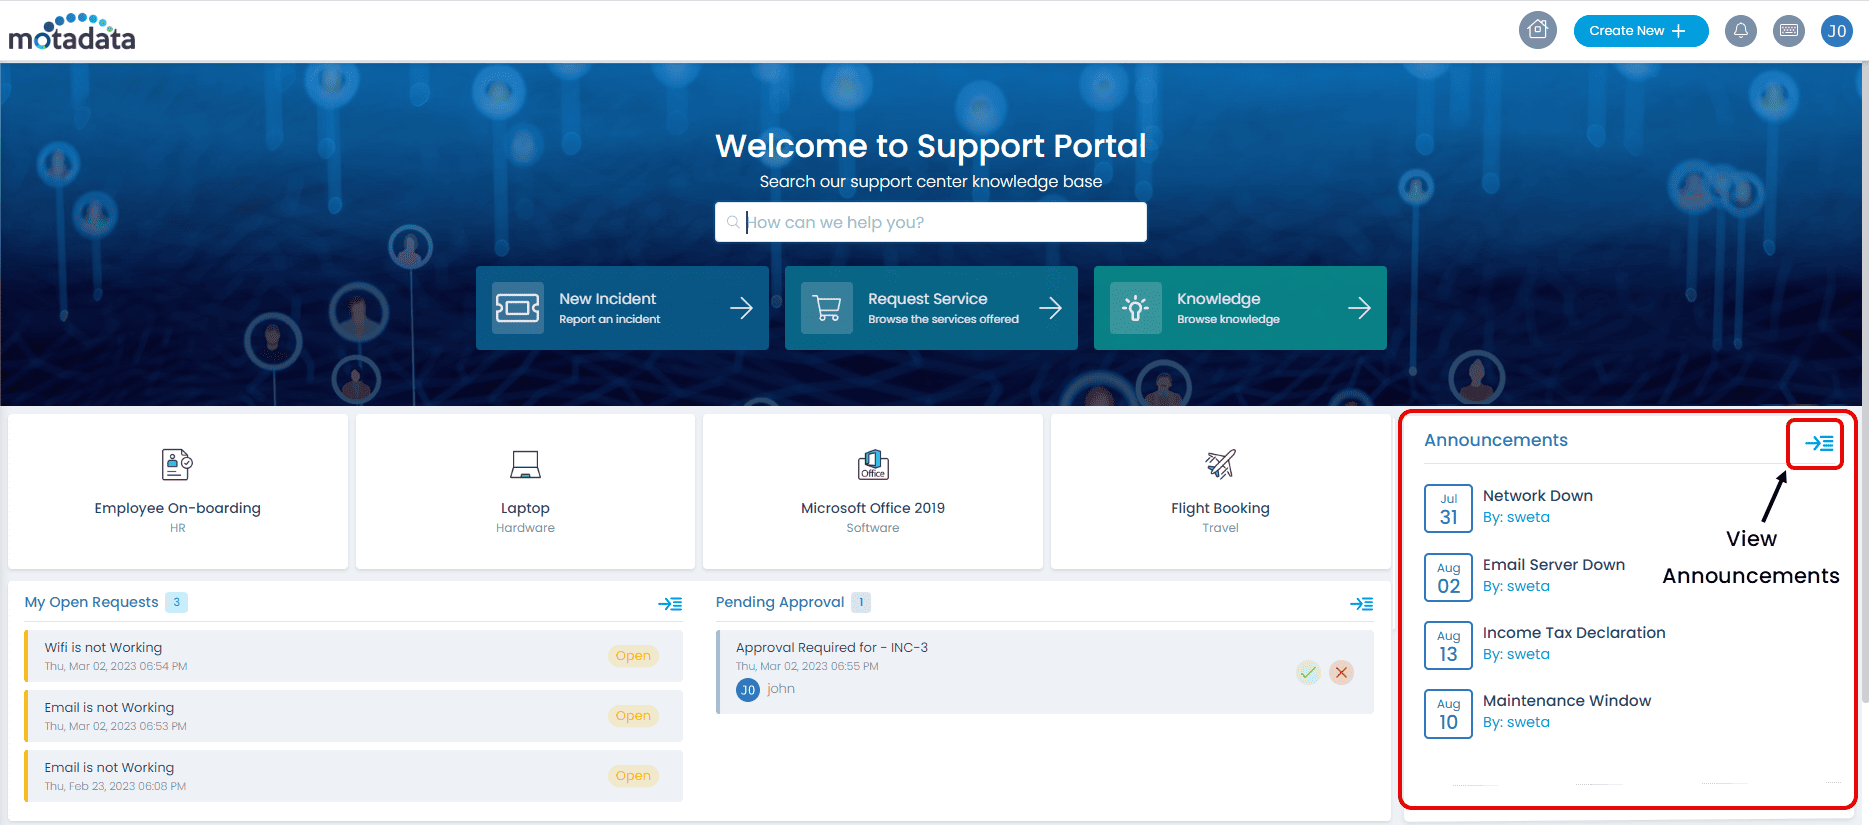This screenshot has height=825, width=1869.
Task: Click the Jul 31 date badge
Action: [1448, 509]
